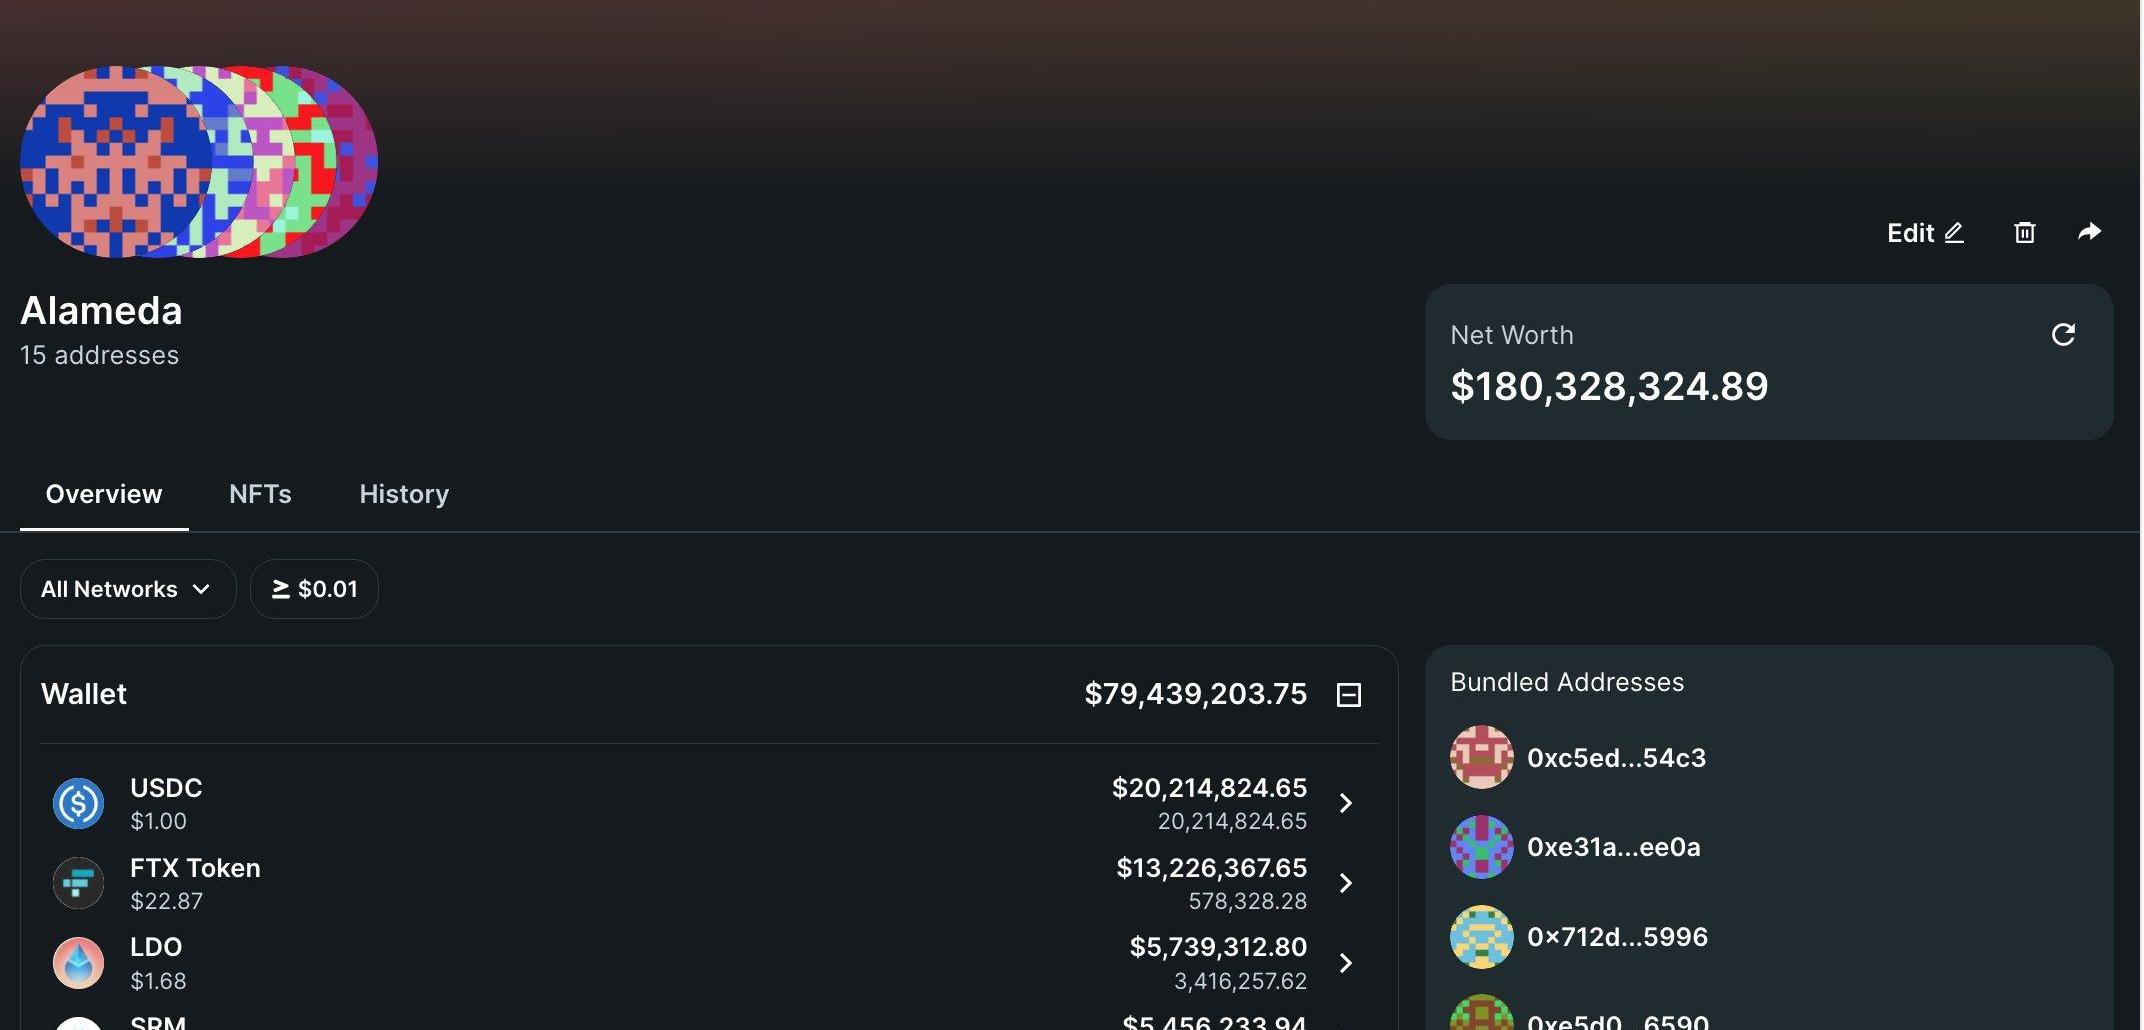Expand the USDC row chevron
This screenshot has width=2144, height=1030.
pos(1346,803)
